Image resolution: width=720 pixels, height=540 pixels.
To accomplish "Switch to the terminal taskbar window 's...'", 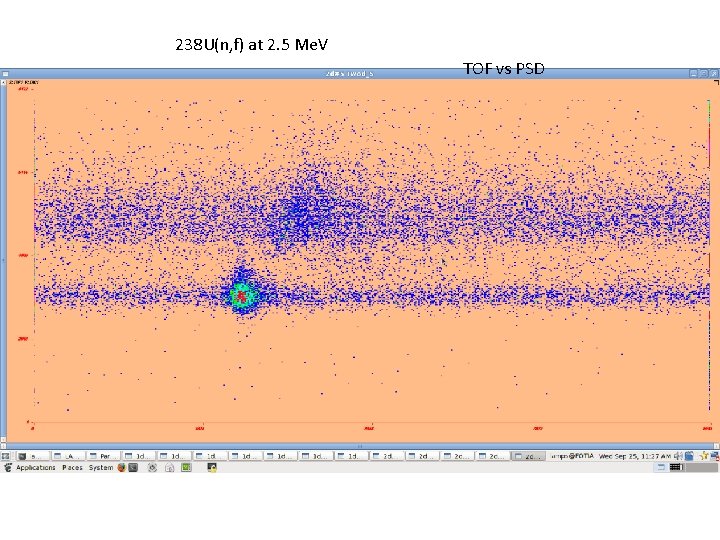I will pos(32,456).
